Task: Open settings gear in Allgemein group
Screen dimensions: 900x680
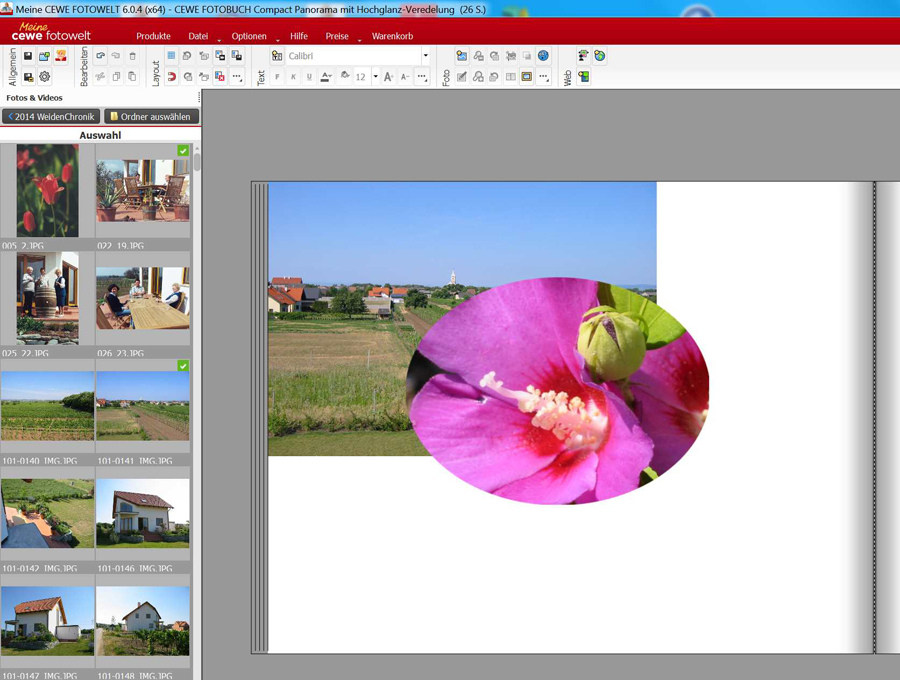Action: pyautogui.click(x=45, y=77)
